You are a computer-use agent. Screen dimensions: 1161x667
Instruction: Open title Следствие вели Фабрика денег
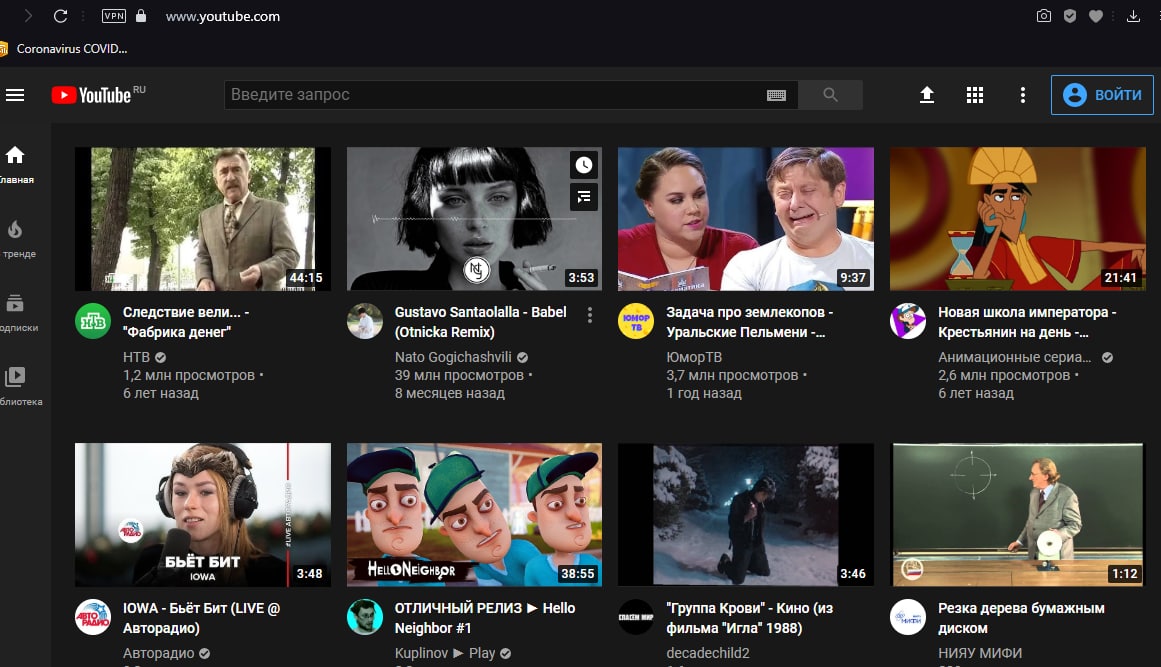point(186,322)
